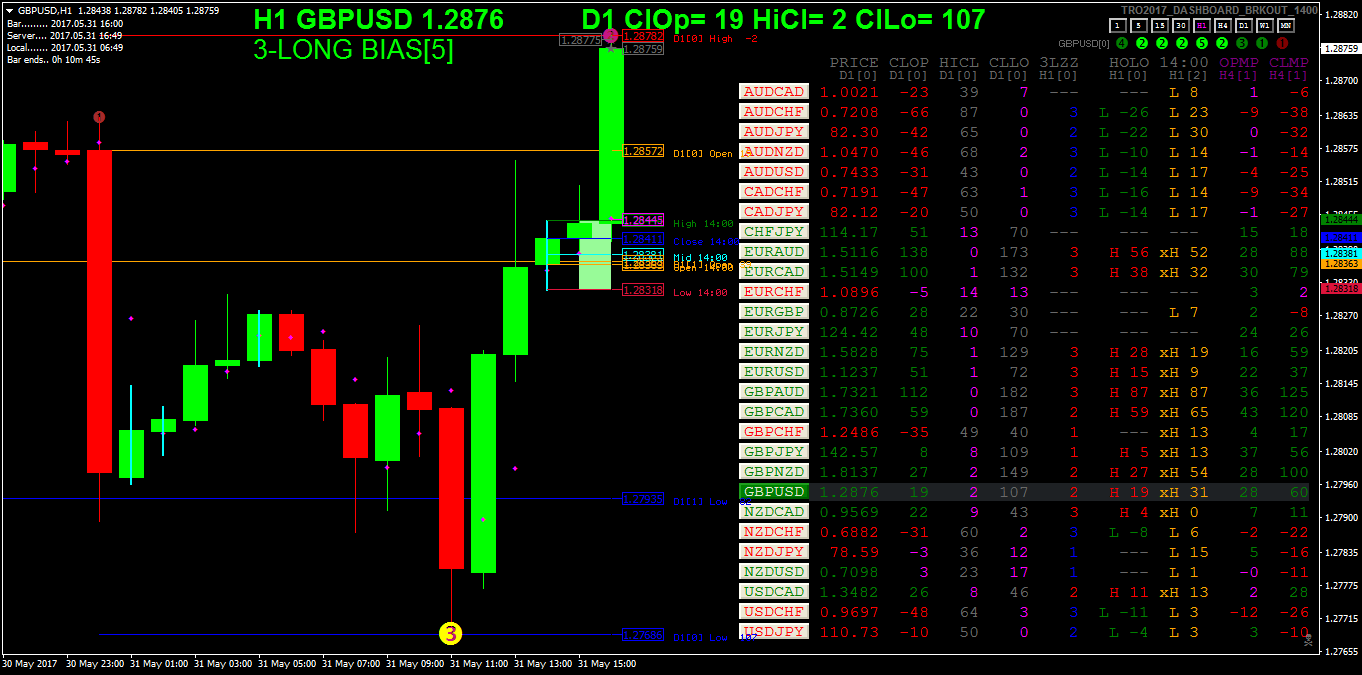Click the dark green circle numbered 3
Screen dimensions: 1362x675
click(x=1242, y=43)
